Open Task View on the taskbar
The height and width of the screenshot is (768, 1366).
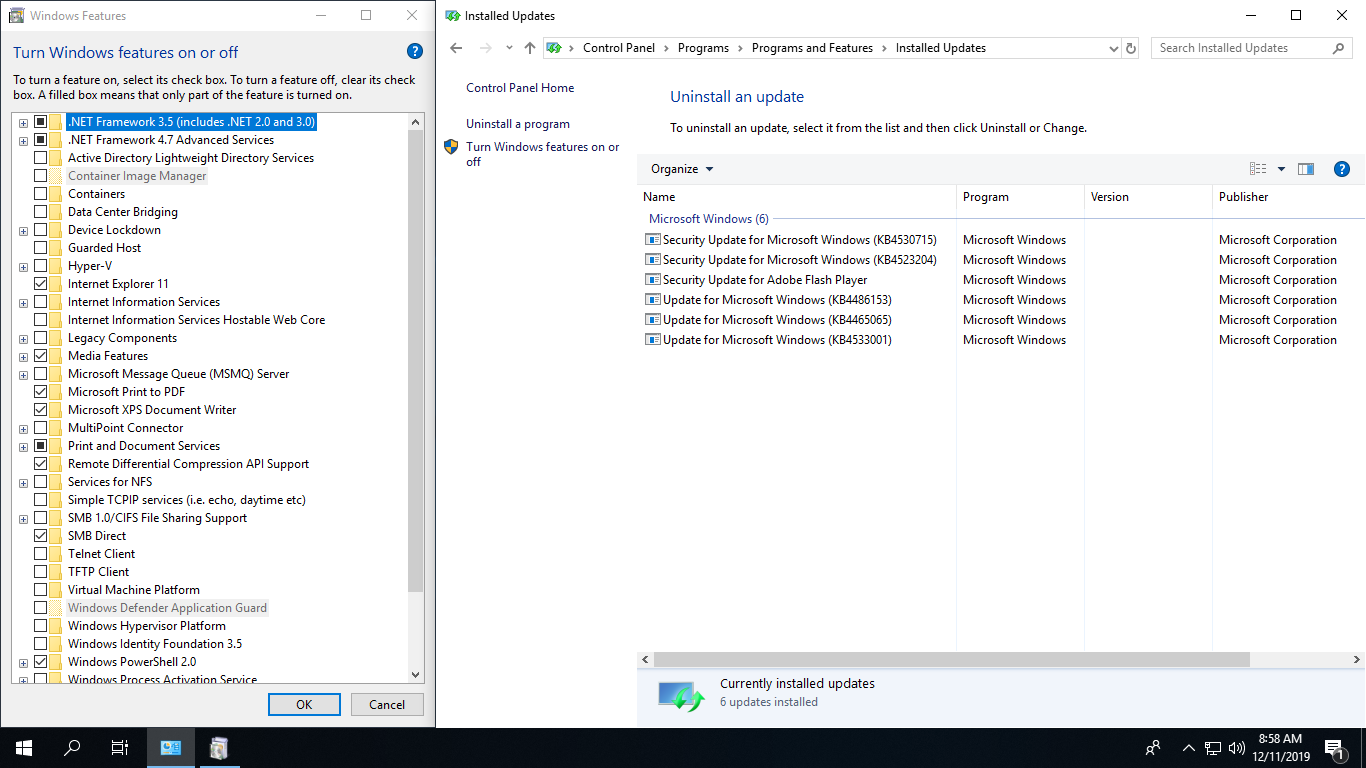(120, 747)
